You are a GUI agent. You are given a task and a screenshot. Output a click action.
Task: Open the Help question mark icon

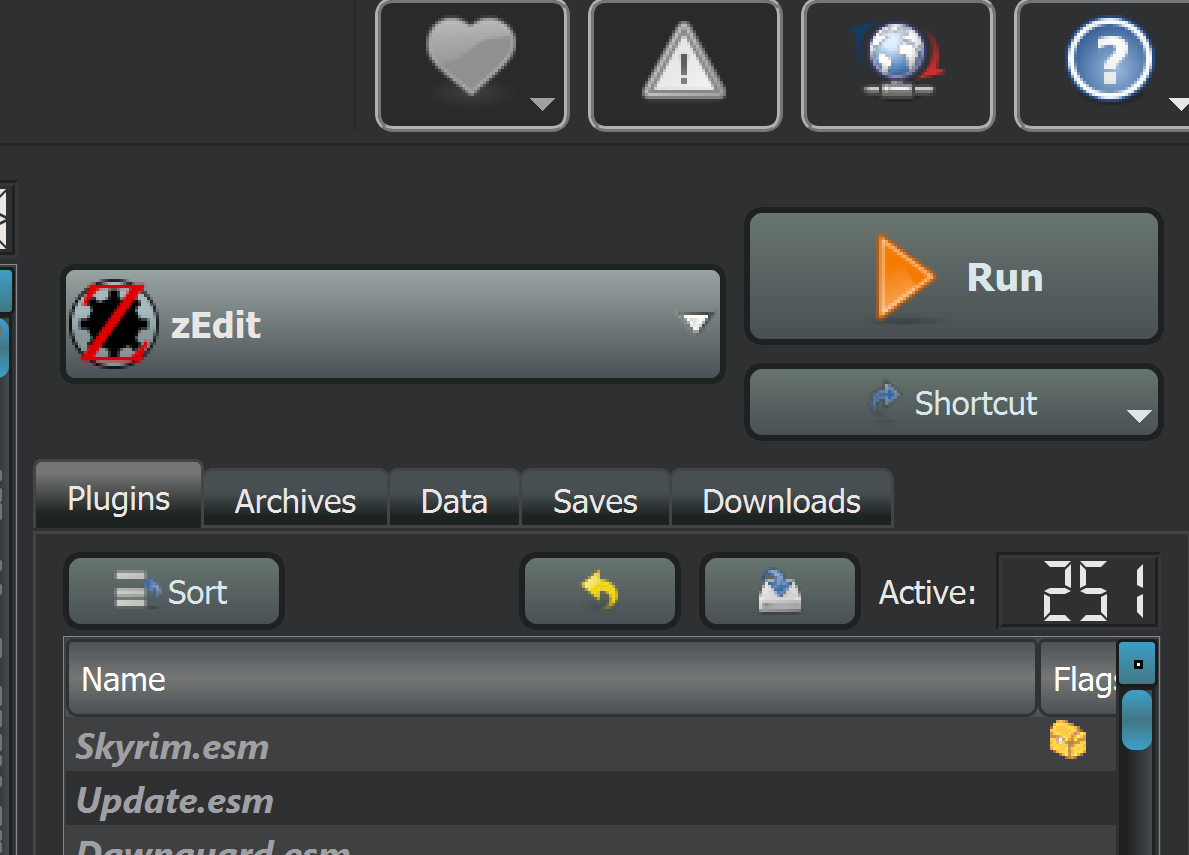1109,59
